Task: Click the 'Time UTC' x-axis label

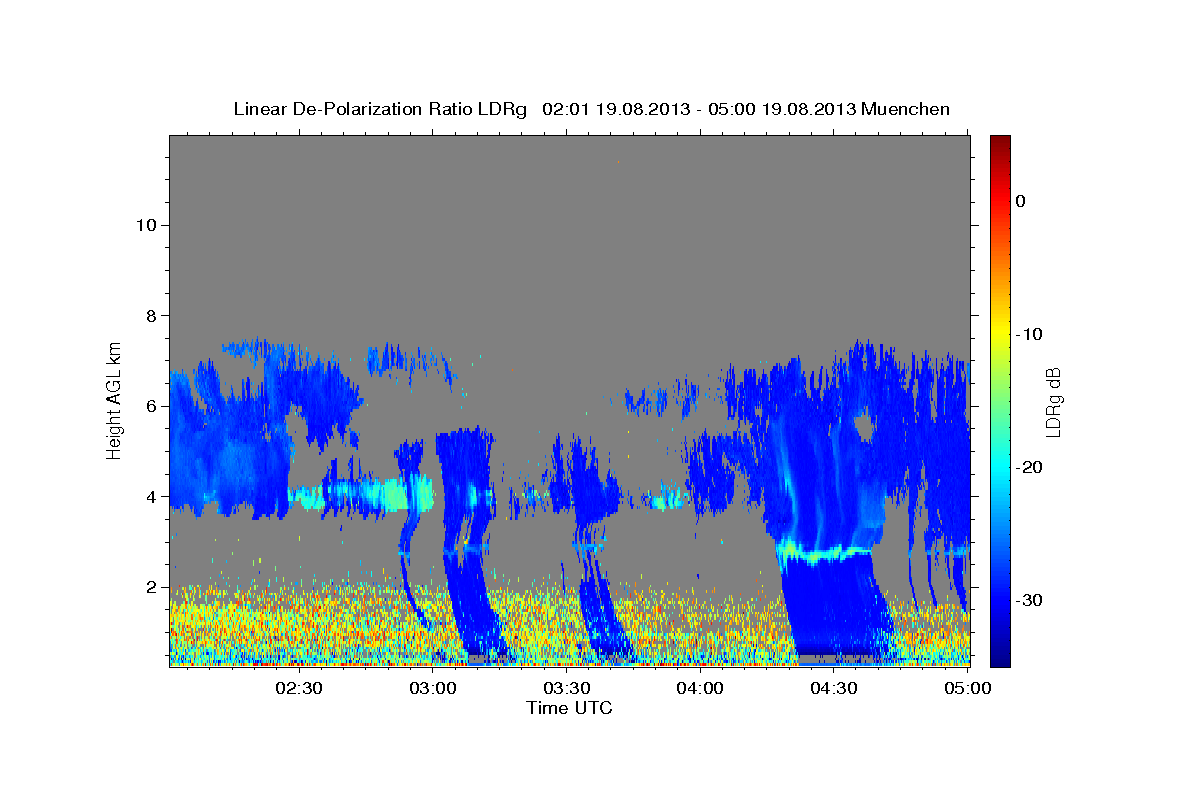Action: point(569,708)
